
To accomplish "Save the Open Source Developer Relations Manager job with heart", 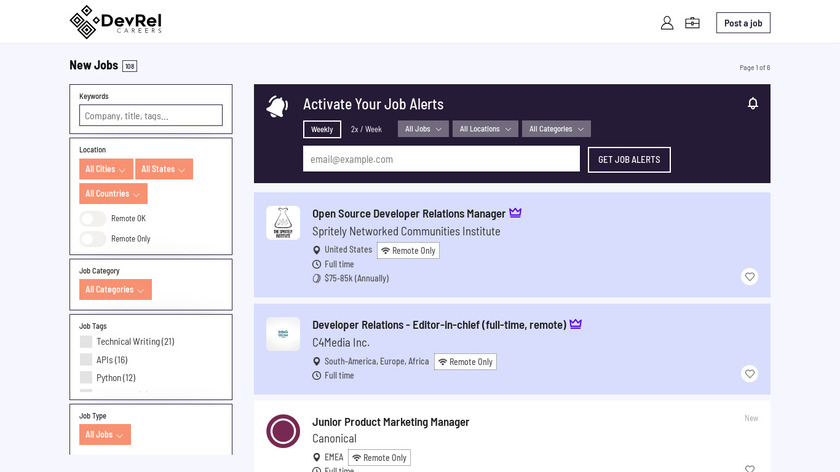I will click(x=749, y=276).
